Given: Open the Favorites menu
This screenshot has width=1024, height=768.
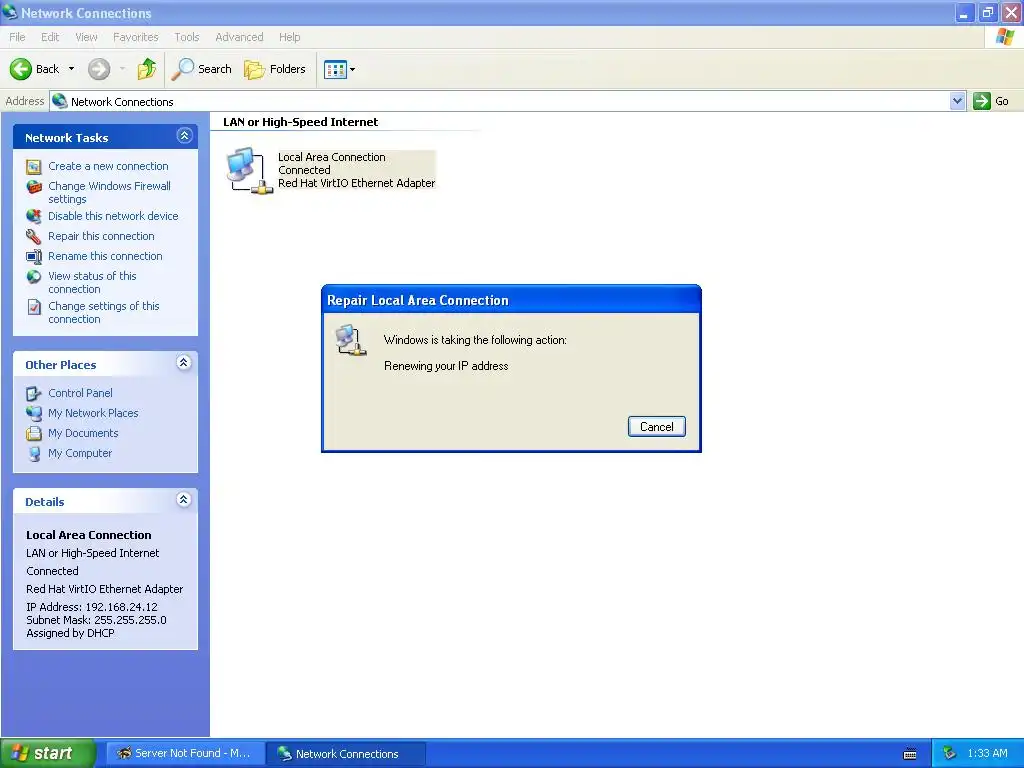Looking at the screenshot, I should 135,37.
